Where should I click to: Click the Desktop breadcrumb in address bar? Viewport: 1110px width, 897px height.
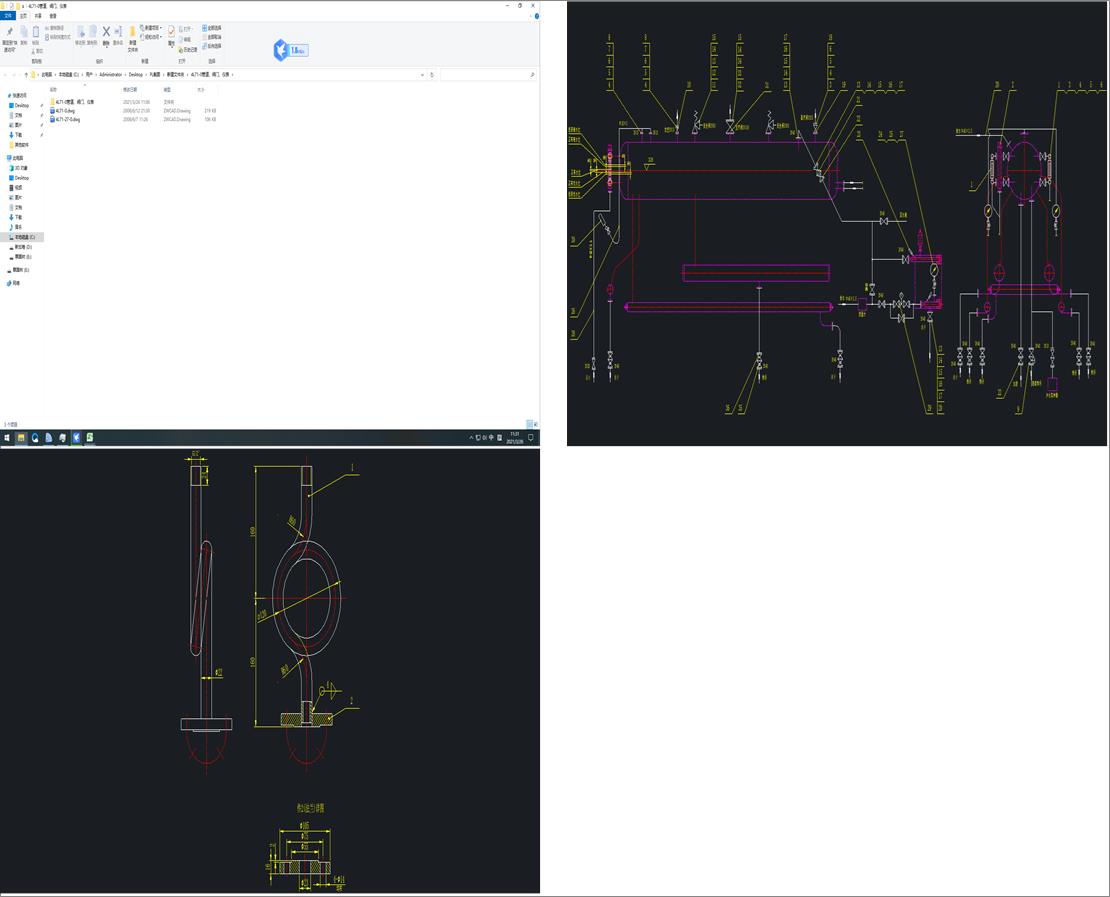click(135, 75)
